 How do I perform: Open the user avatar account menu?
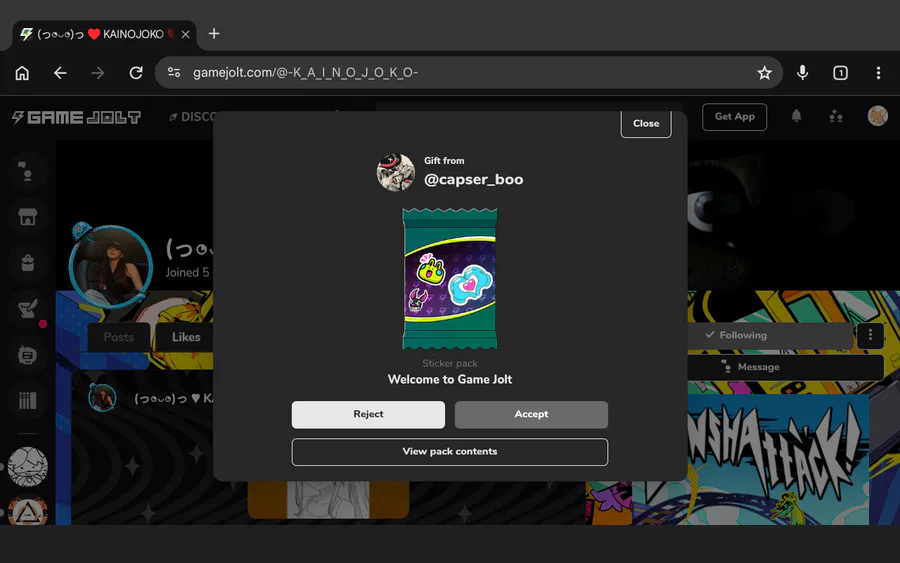878,116
